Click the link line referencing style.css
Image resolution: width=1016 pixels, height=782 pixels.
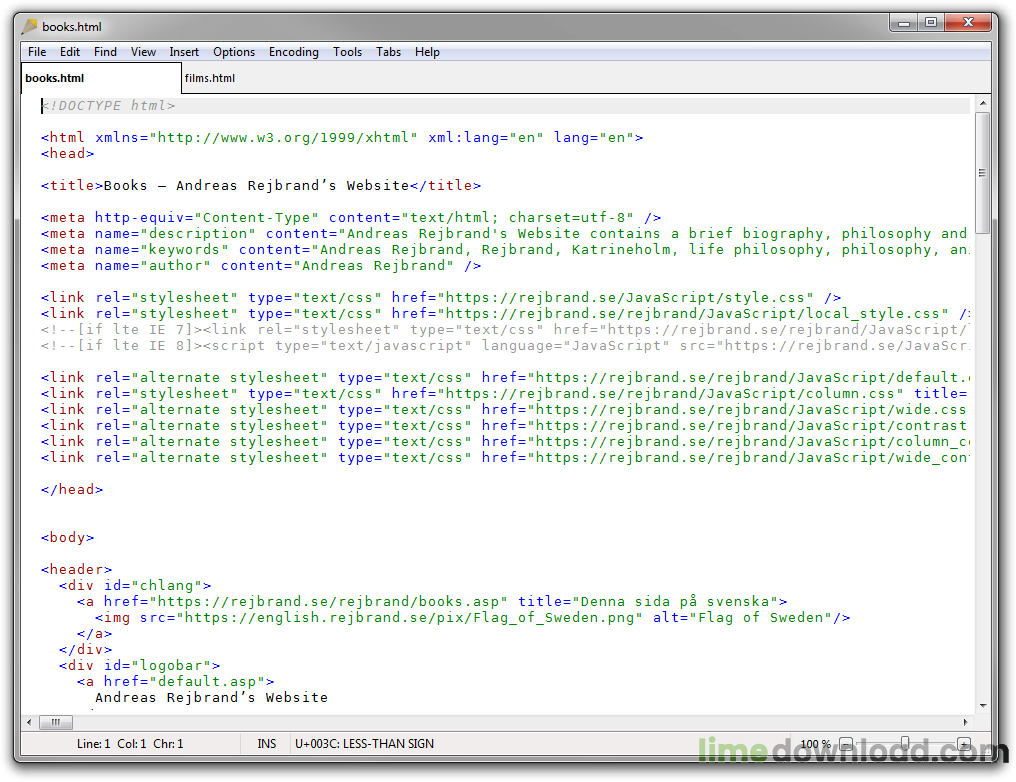point(441,297)
